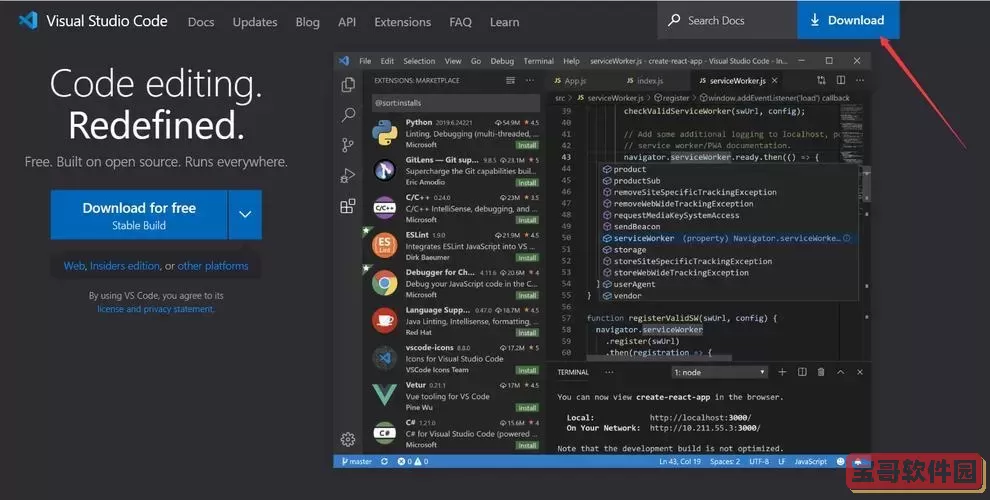Screen dimensions: 990x500
Task: Click the Visual Studio Code logo icon
Action: 28,21
